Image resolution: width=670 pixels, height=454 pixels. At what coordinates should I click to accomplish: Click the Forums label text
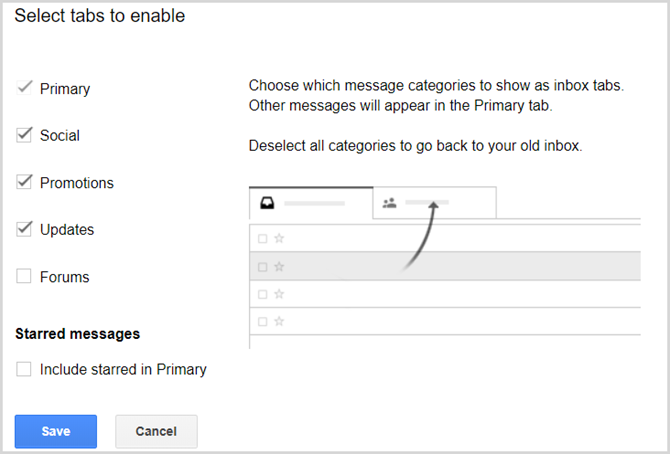[65, 277]
